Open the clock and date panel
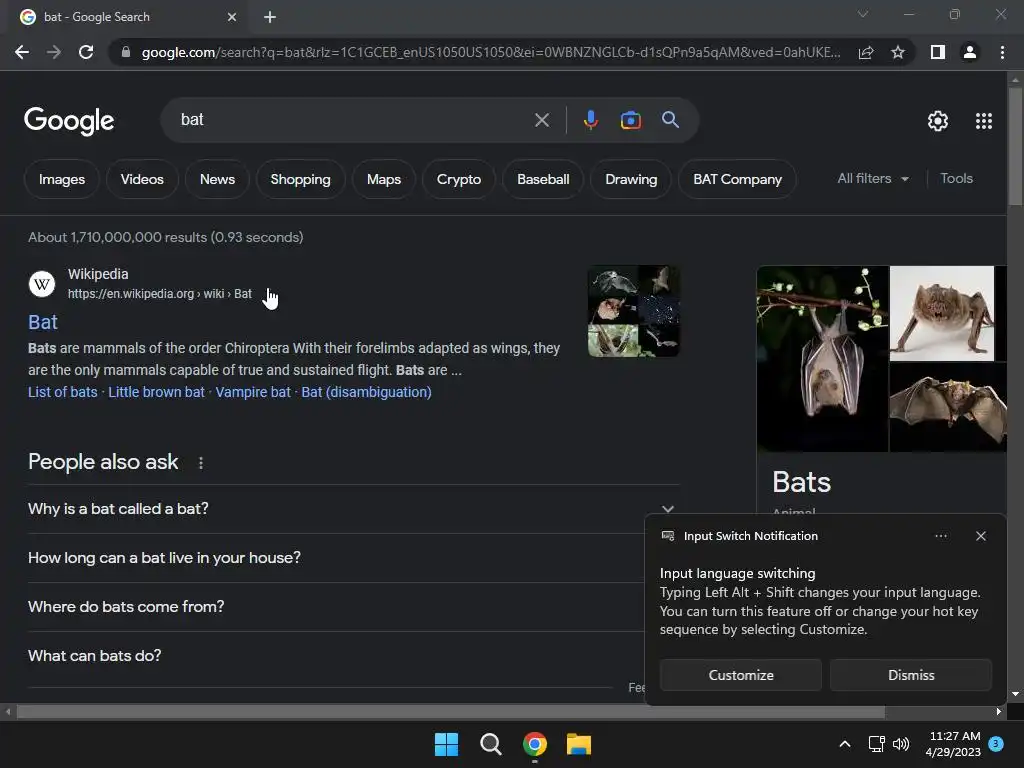Viewport: 1024px width, 768px height. coord(953,744)
